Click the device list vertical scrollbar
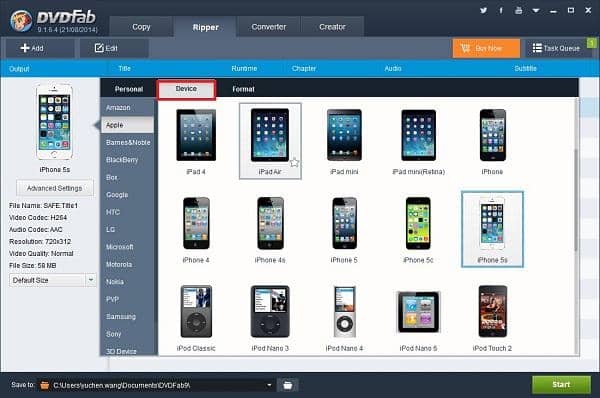 coord(576,199)
